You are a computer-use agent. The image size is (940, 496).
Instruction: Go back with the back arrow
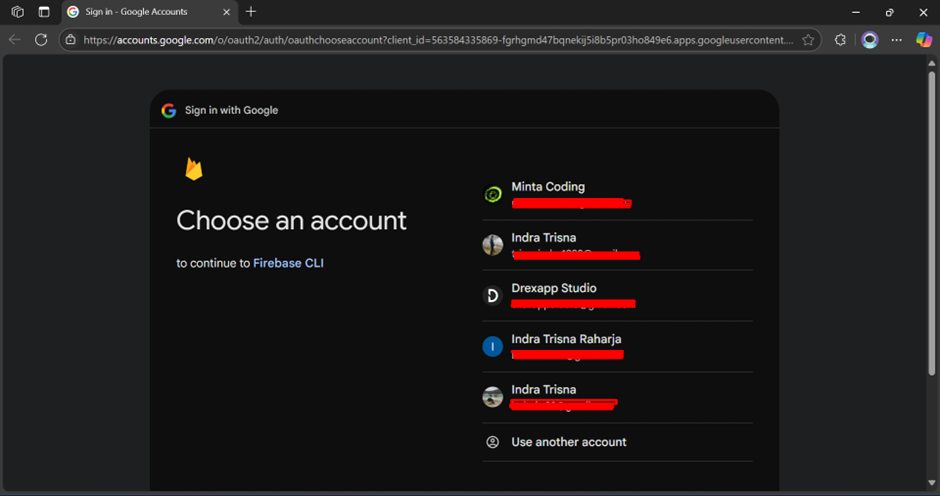[x=14, y=40]
